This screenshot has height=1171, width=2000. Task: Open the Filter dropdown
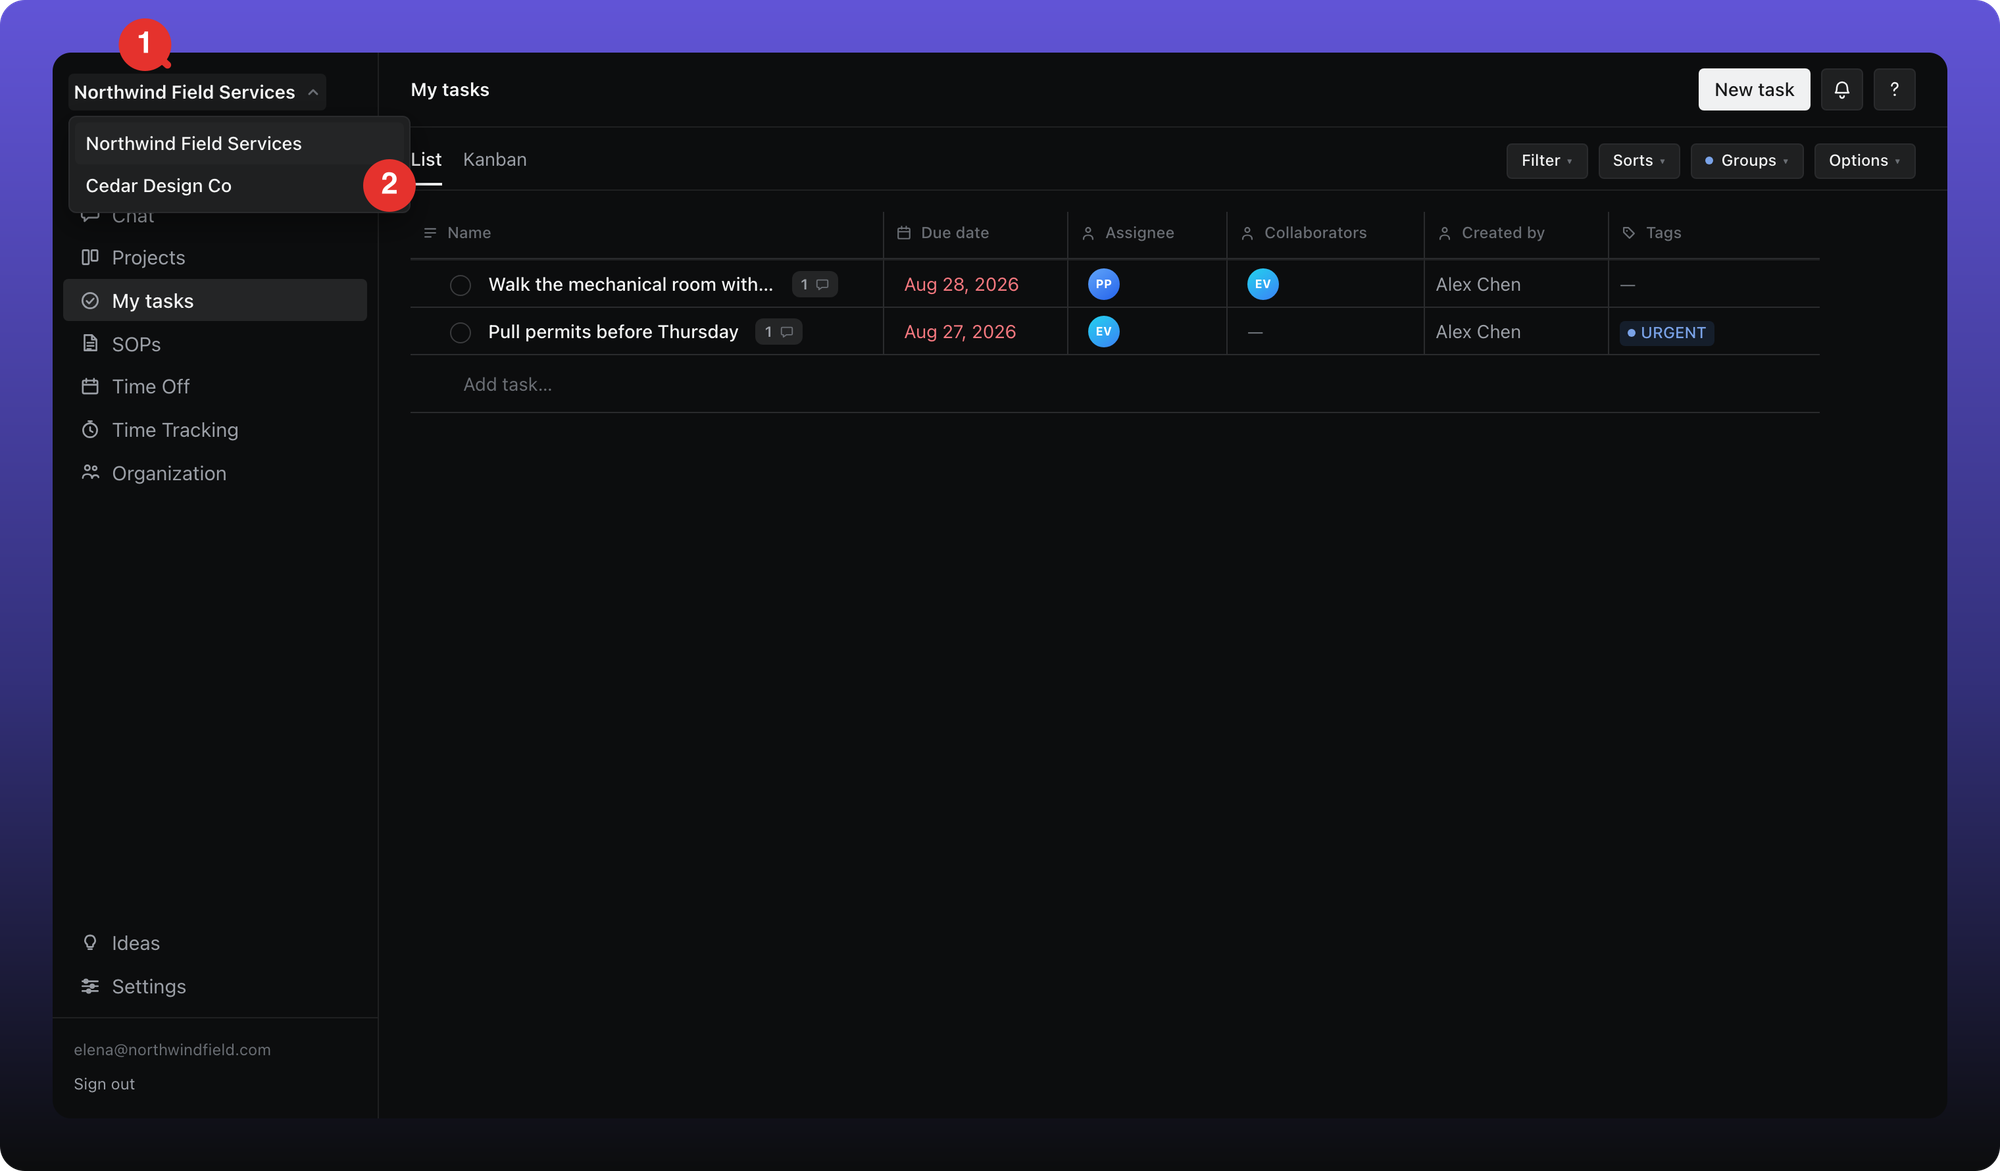(1546, 161)
